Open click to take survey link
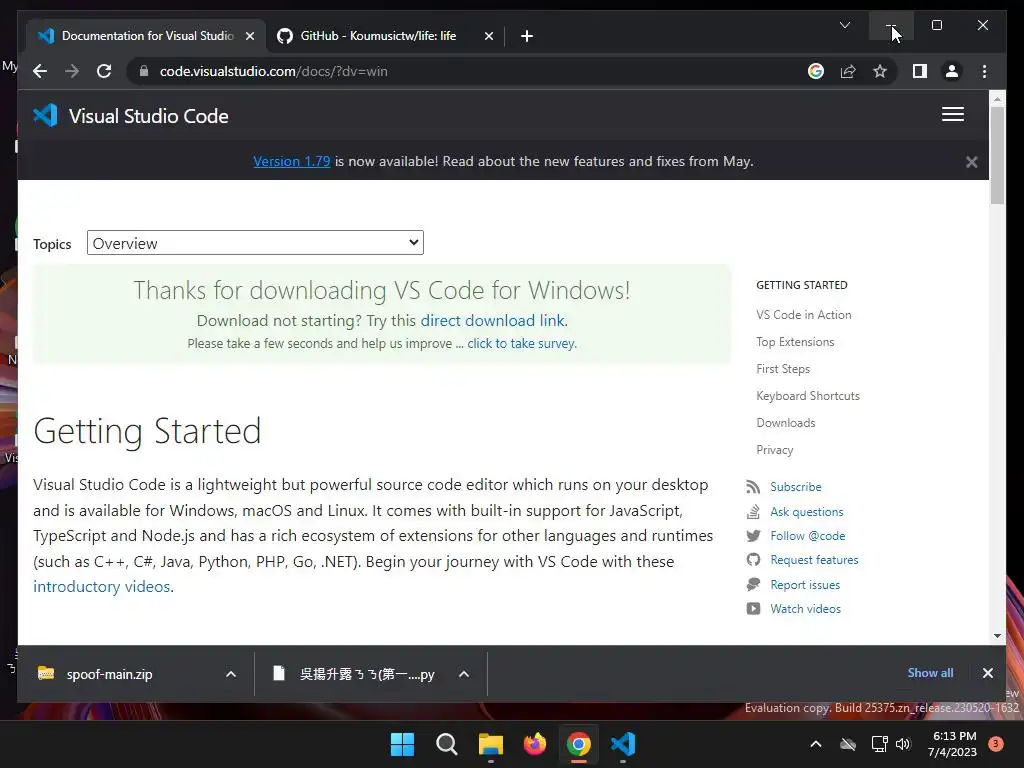This screenshot has width=1024, height=768. [x=521, y=344]
